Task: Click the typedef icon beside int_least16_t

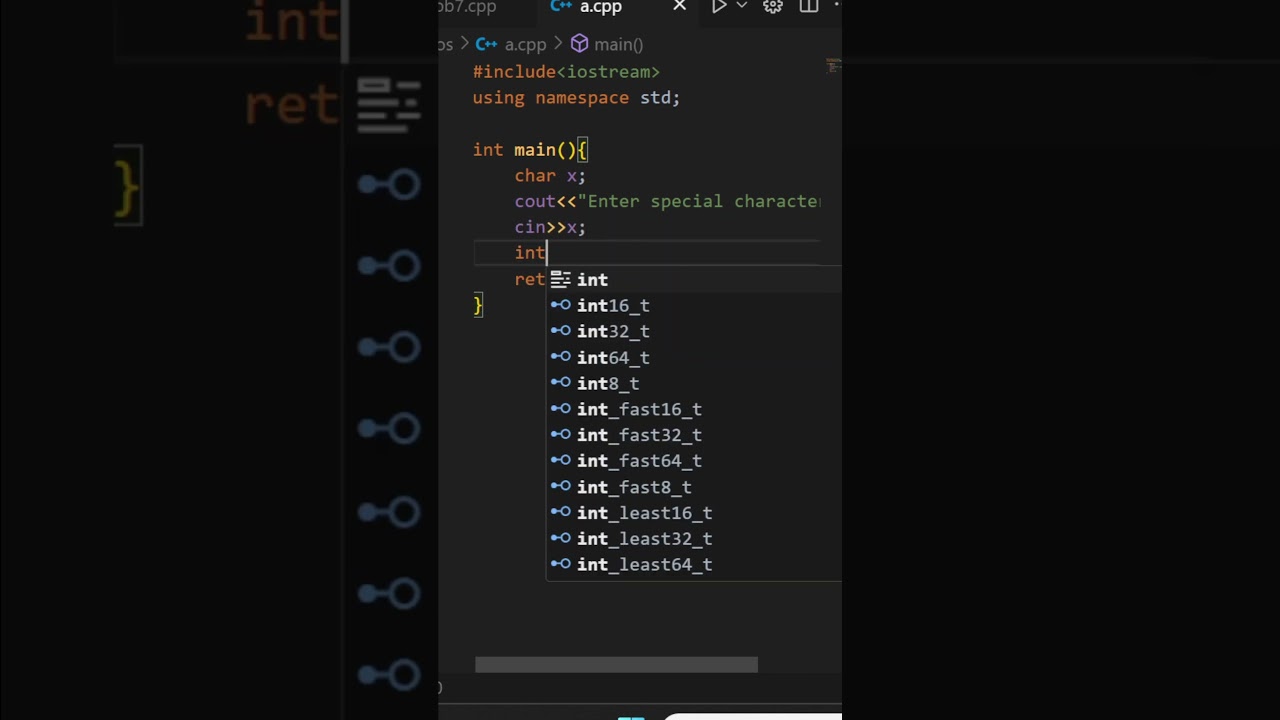Action: (x=560, y=513)
